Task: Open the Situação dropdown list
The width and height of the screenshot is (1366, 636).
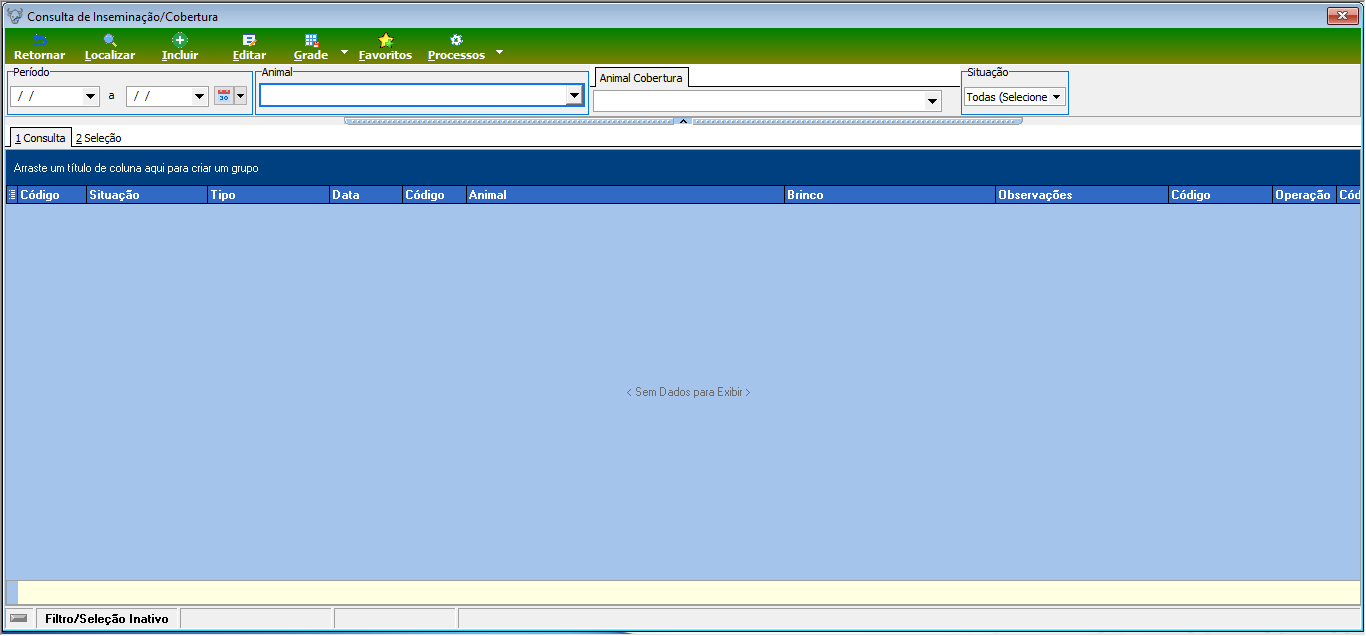Action: click(x=1057, y=97)
